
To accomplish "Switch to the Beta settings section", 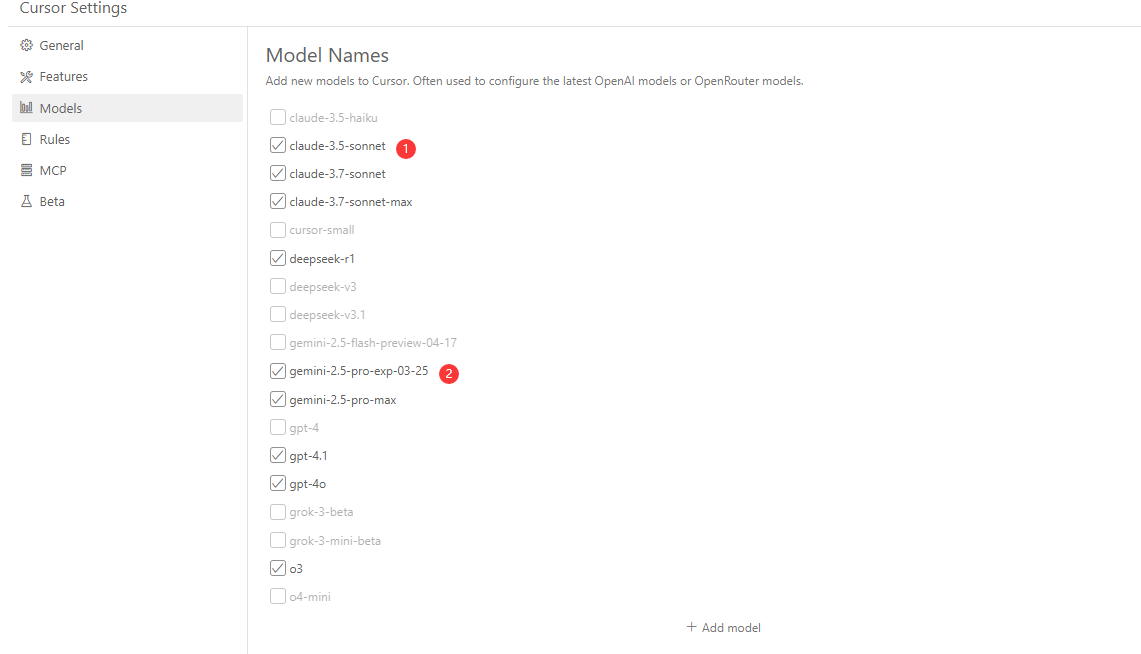I will pos(127,202).
